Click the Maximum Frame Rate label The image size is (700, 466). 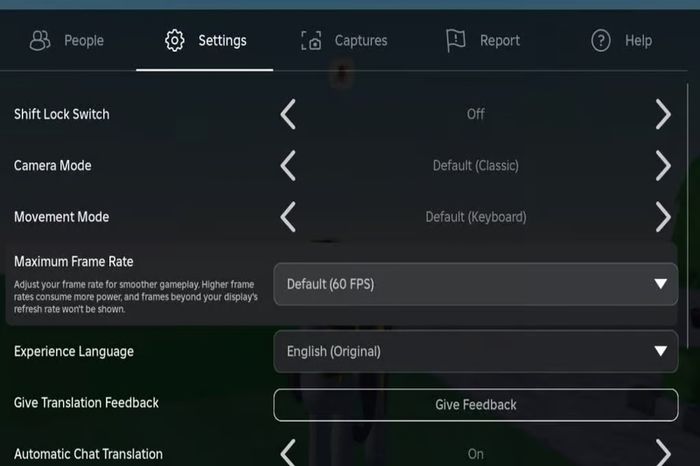click(74, 262)
